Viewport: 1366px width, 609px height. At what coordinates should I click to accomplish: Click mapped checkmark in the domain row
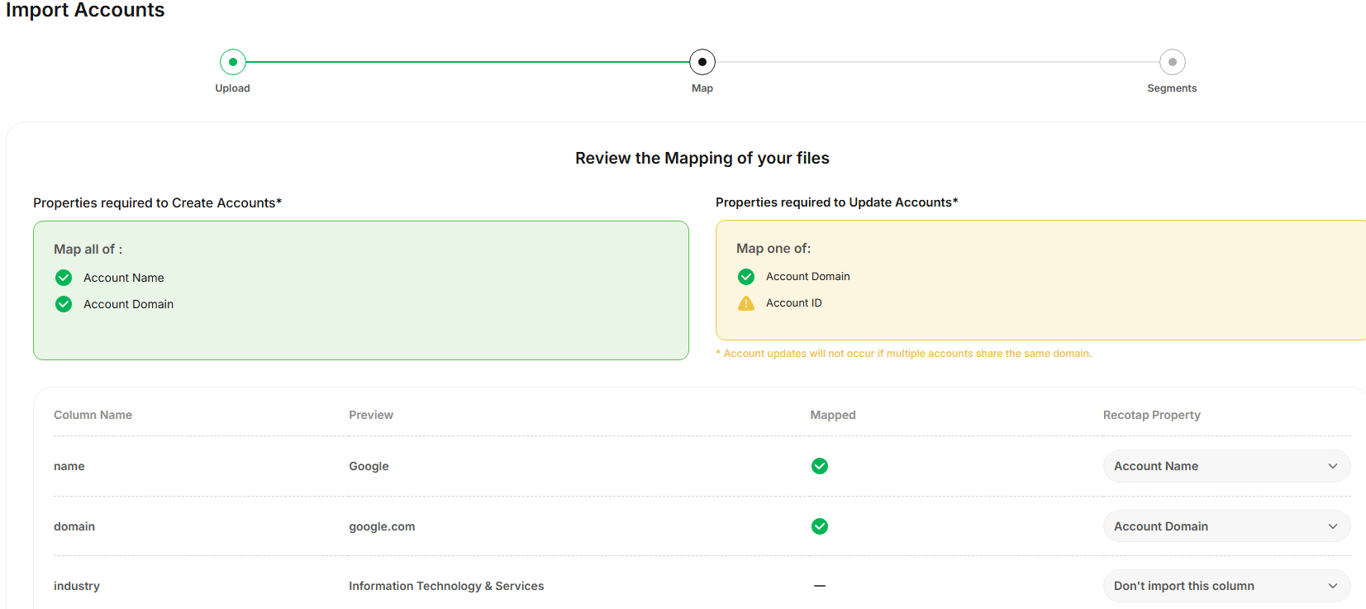click(x=820, y=526)
